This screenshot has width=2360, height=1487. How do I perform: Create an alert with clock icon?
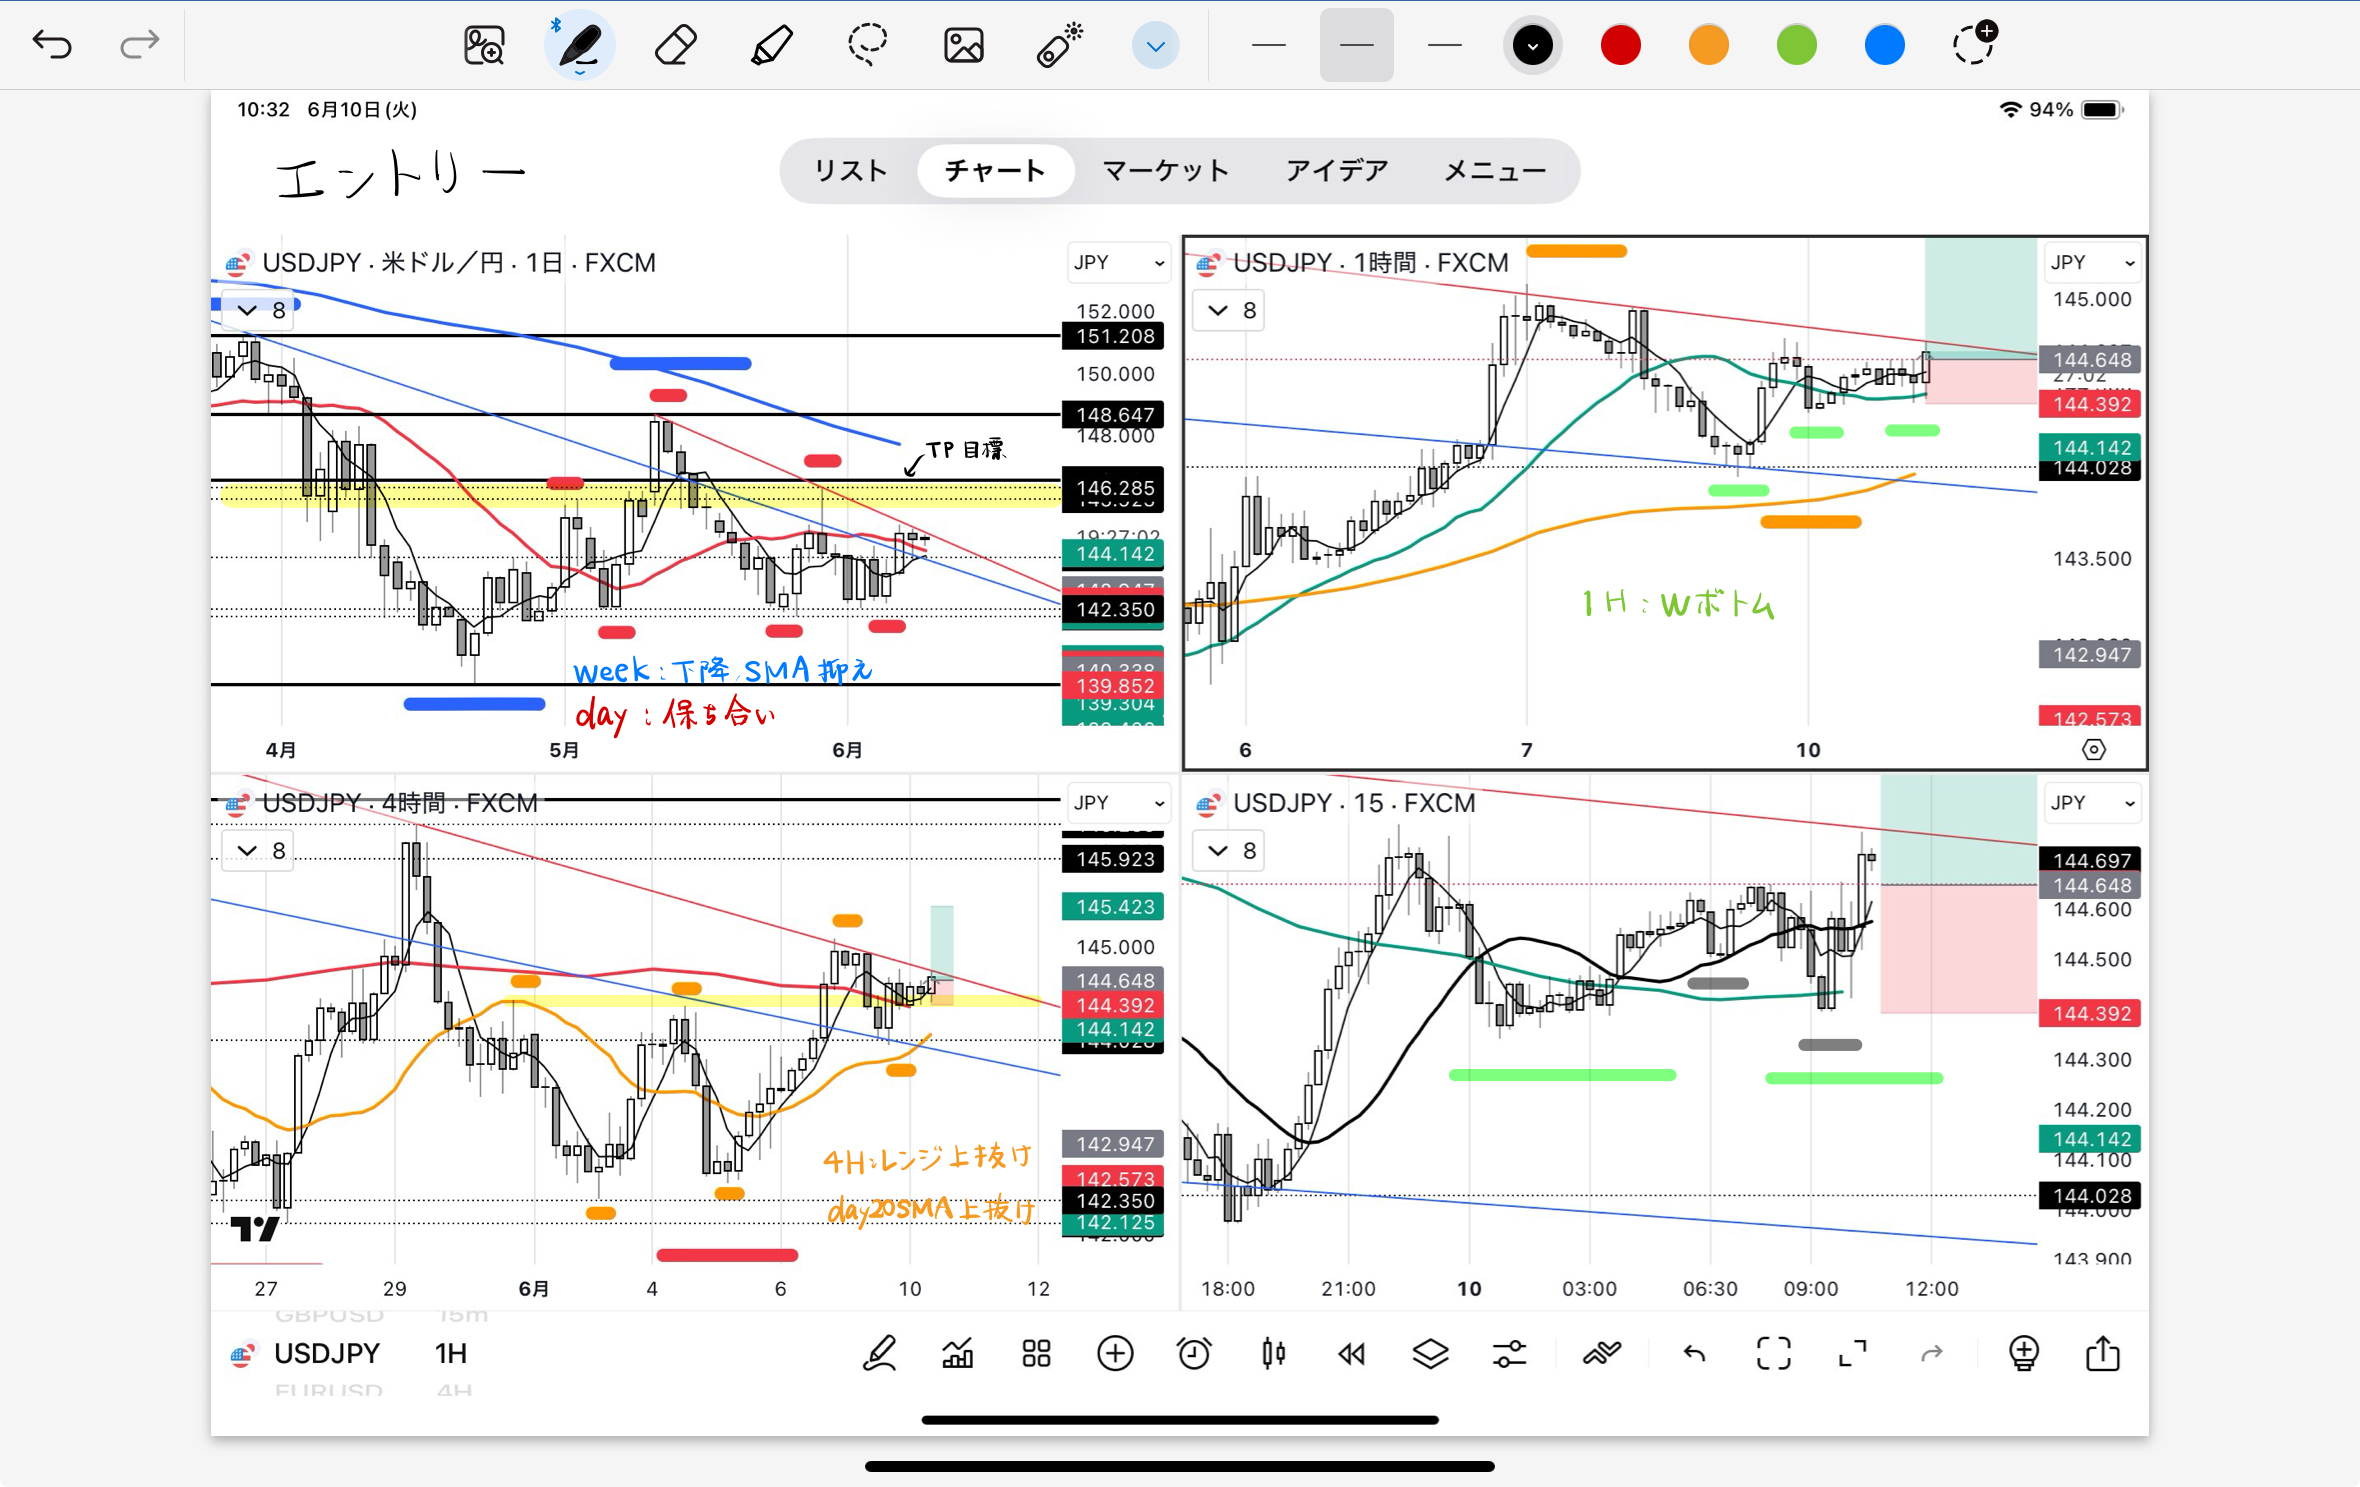[1194, 1353]
